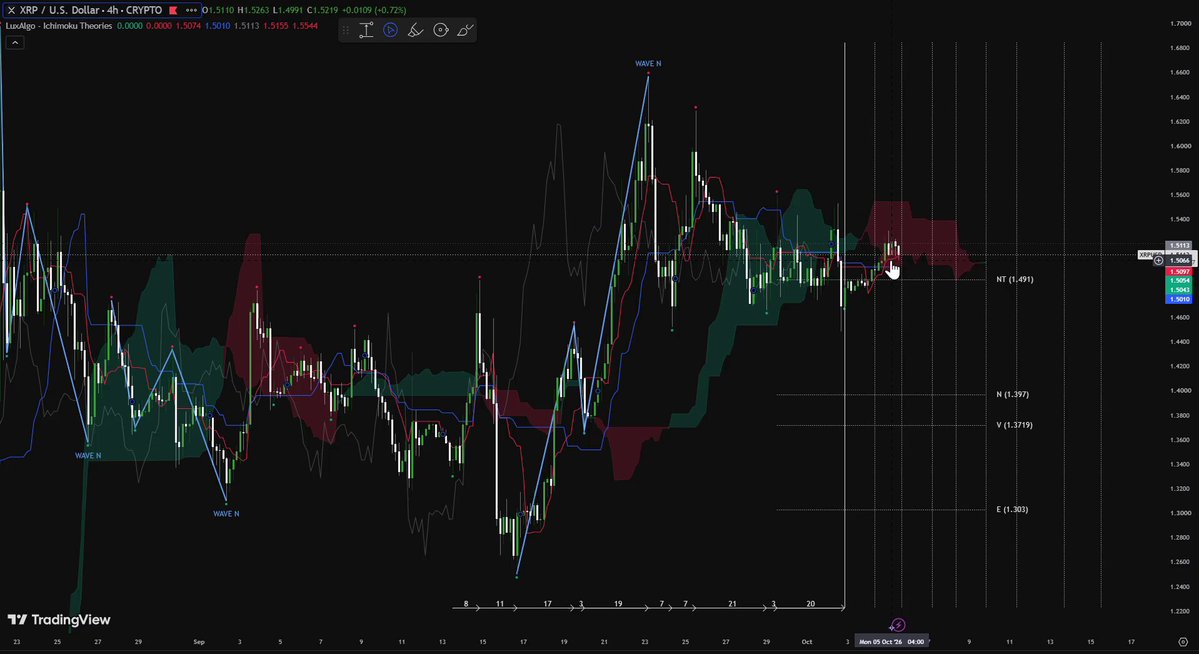Click the LuxAlgo - Ichimoku Theories indicator title
Viewport: 1199px width, 654px height.
[x=59, y=26]
